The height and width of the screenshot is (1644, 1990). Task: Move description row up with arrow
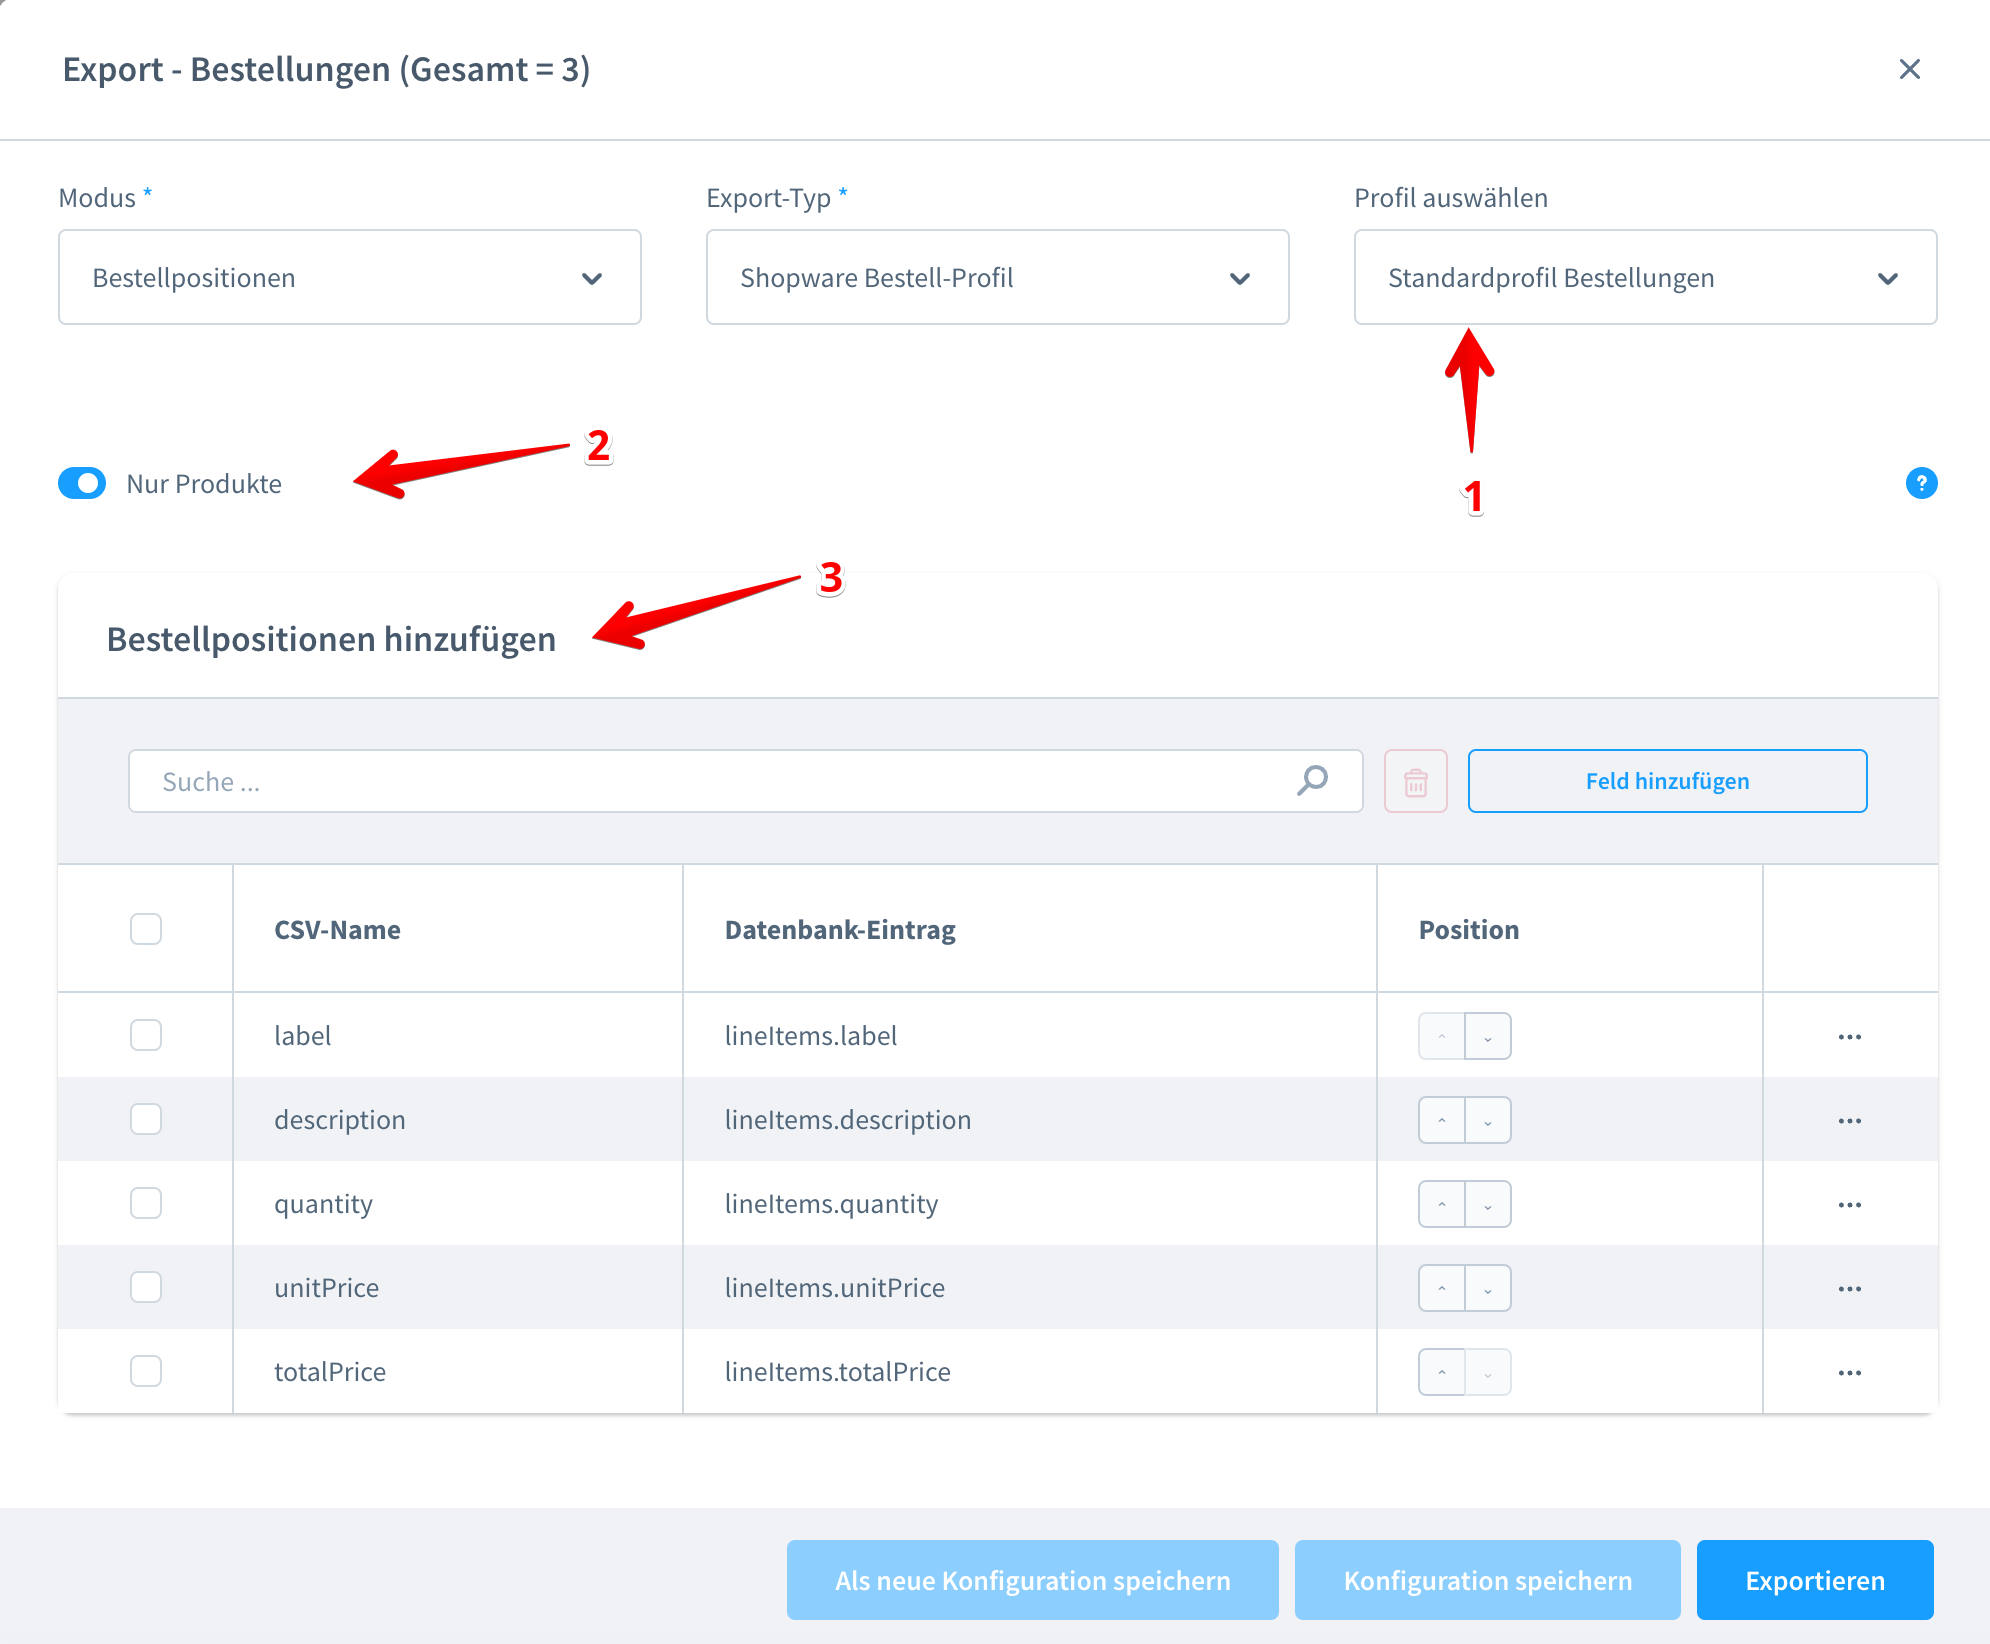point(1441,1121)
